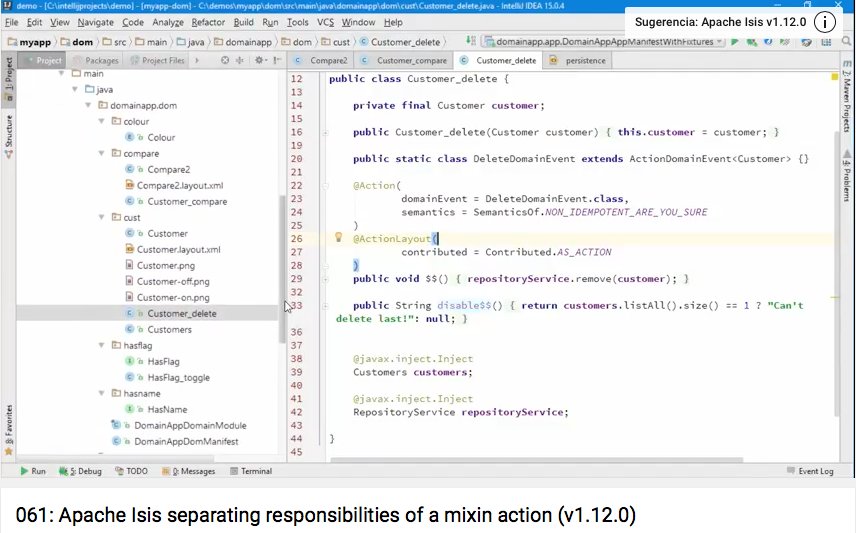Screen dimensions: 856x533
Task: Collapse the colour package
Action: pyautogui.click(x=101, y=121)
